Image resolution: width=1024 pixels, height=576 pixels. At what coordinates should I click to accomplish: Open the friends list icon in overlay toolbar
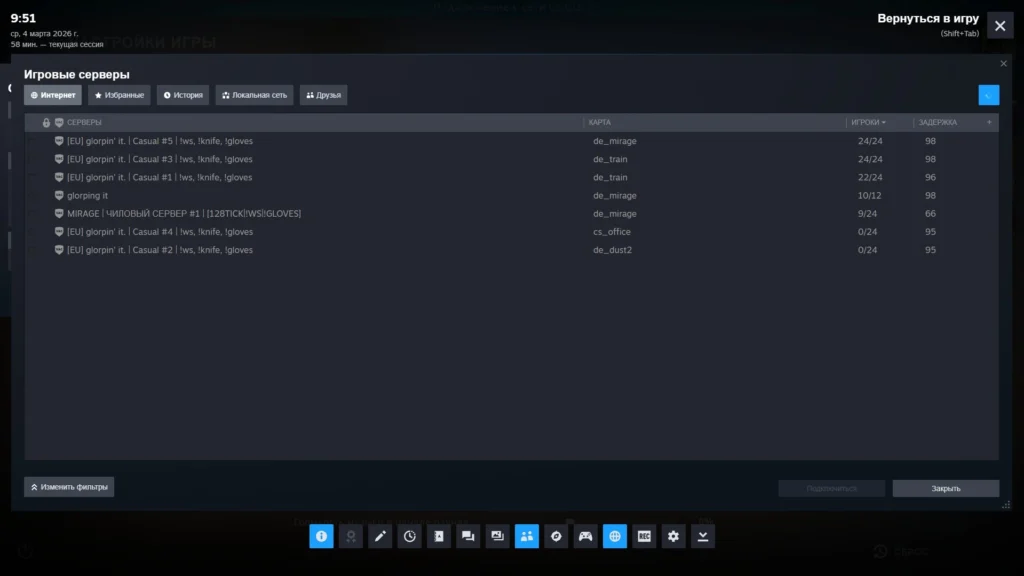(527, 536)
